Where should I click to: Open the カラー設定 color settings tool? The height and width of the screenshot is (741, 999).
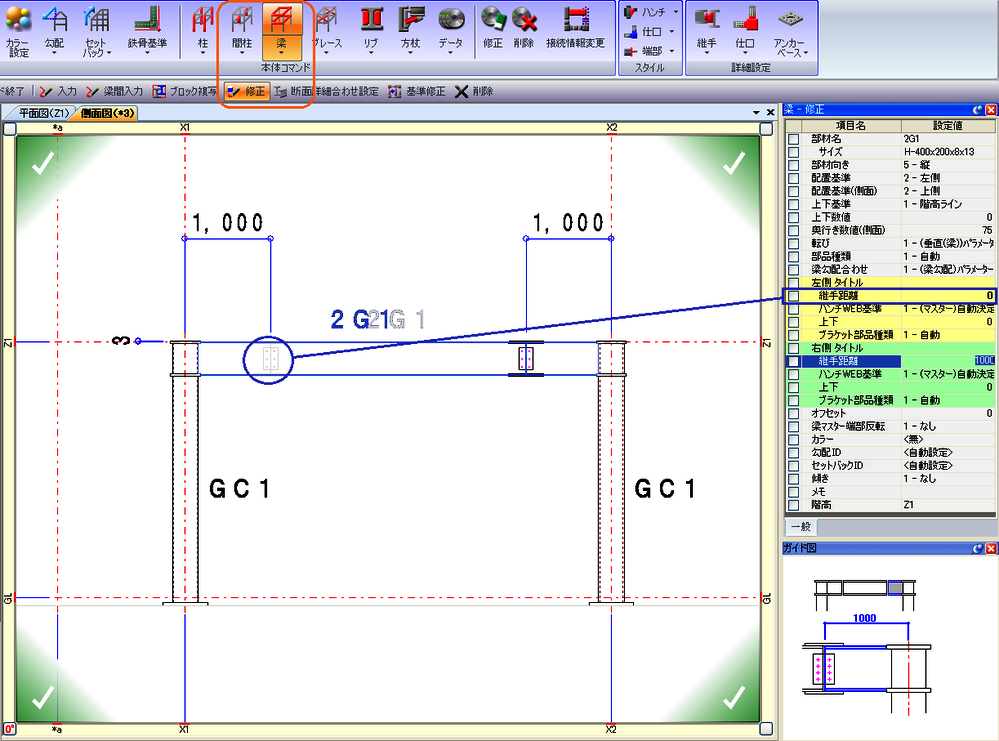coord(18,30)
